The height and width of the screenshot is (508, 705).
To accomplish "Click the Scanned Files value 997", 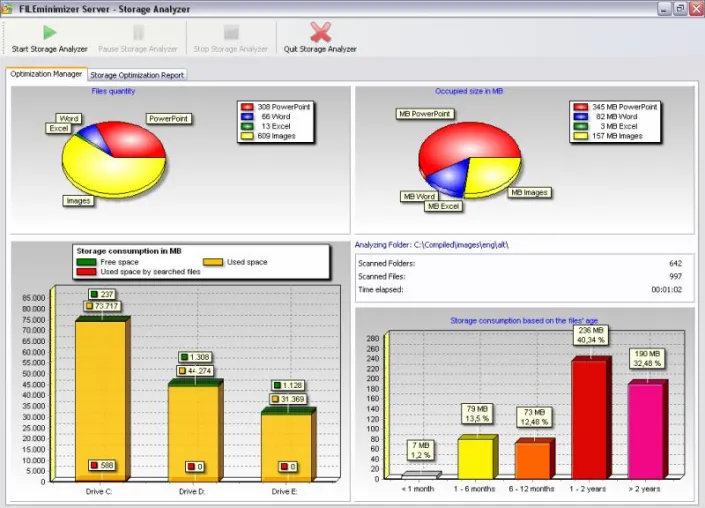I will (675, 276).
